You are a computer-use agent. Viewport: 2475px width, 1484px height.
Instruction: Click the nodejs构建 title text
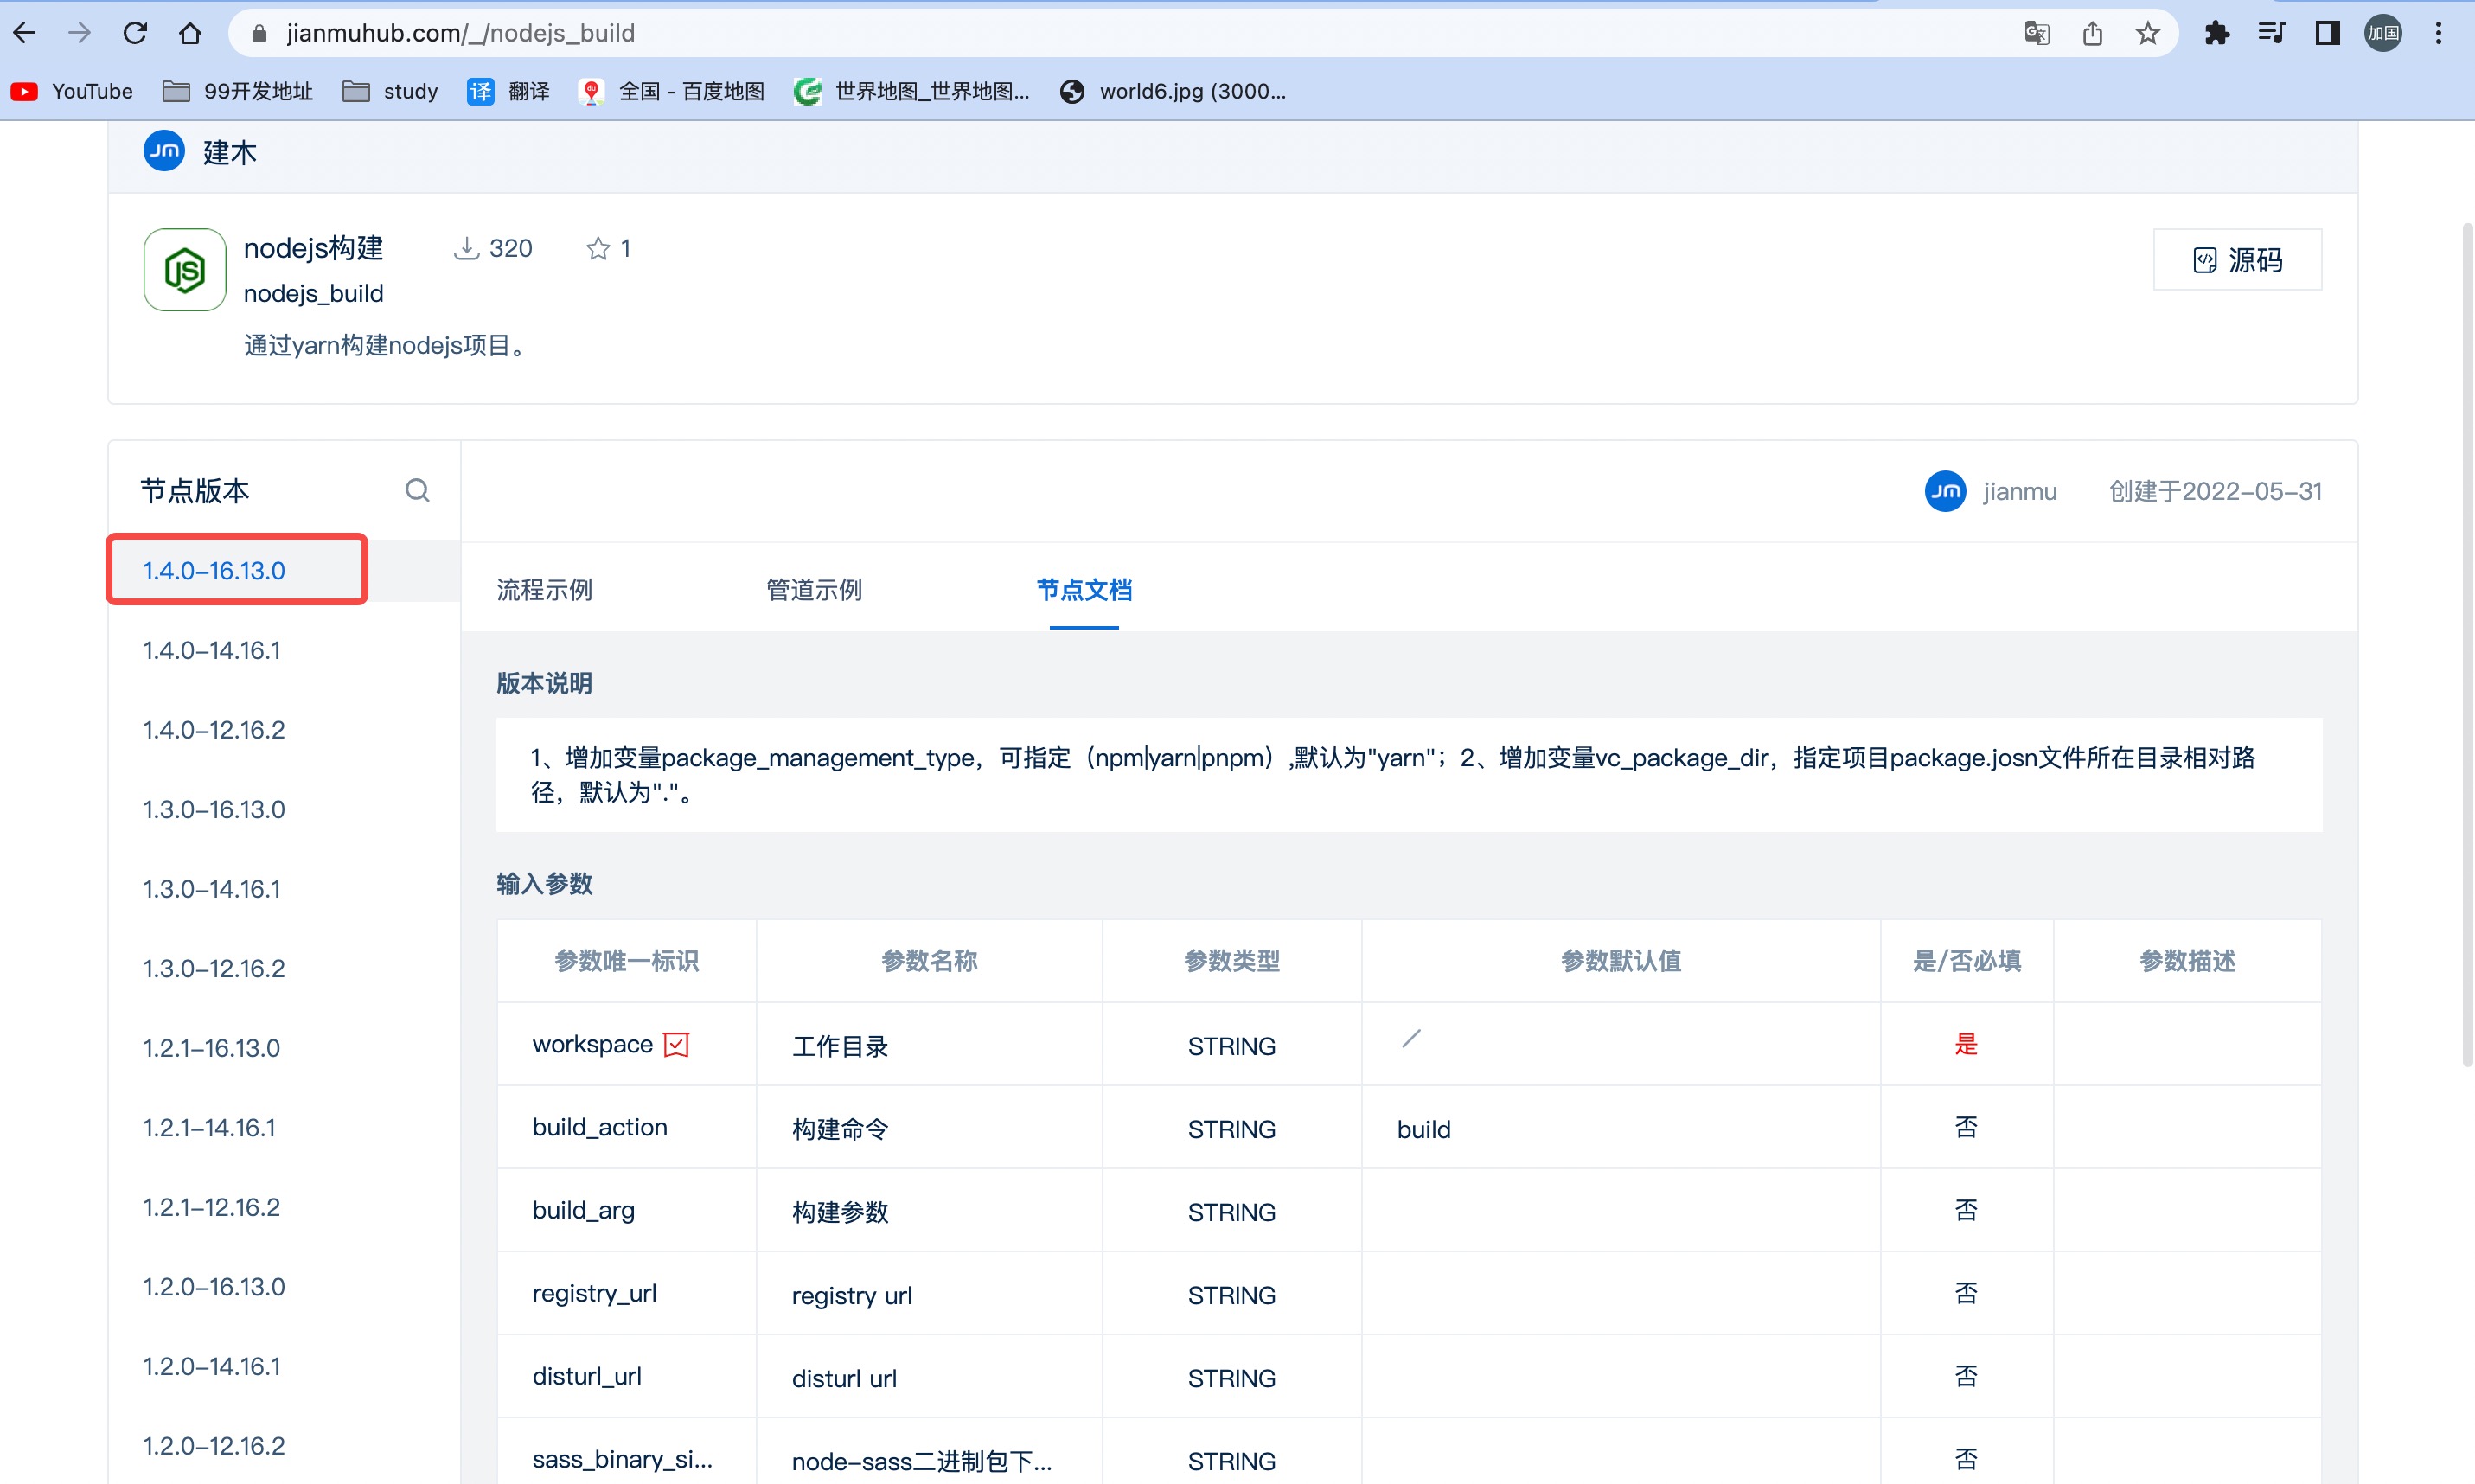(313, 248)
